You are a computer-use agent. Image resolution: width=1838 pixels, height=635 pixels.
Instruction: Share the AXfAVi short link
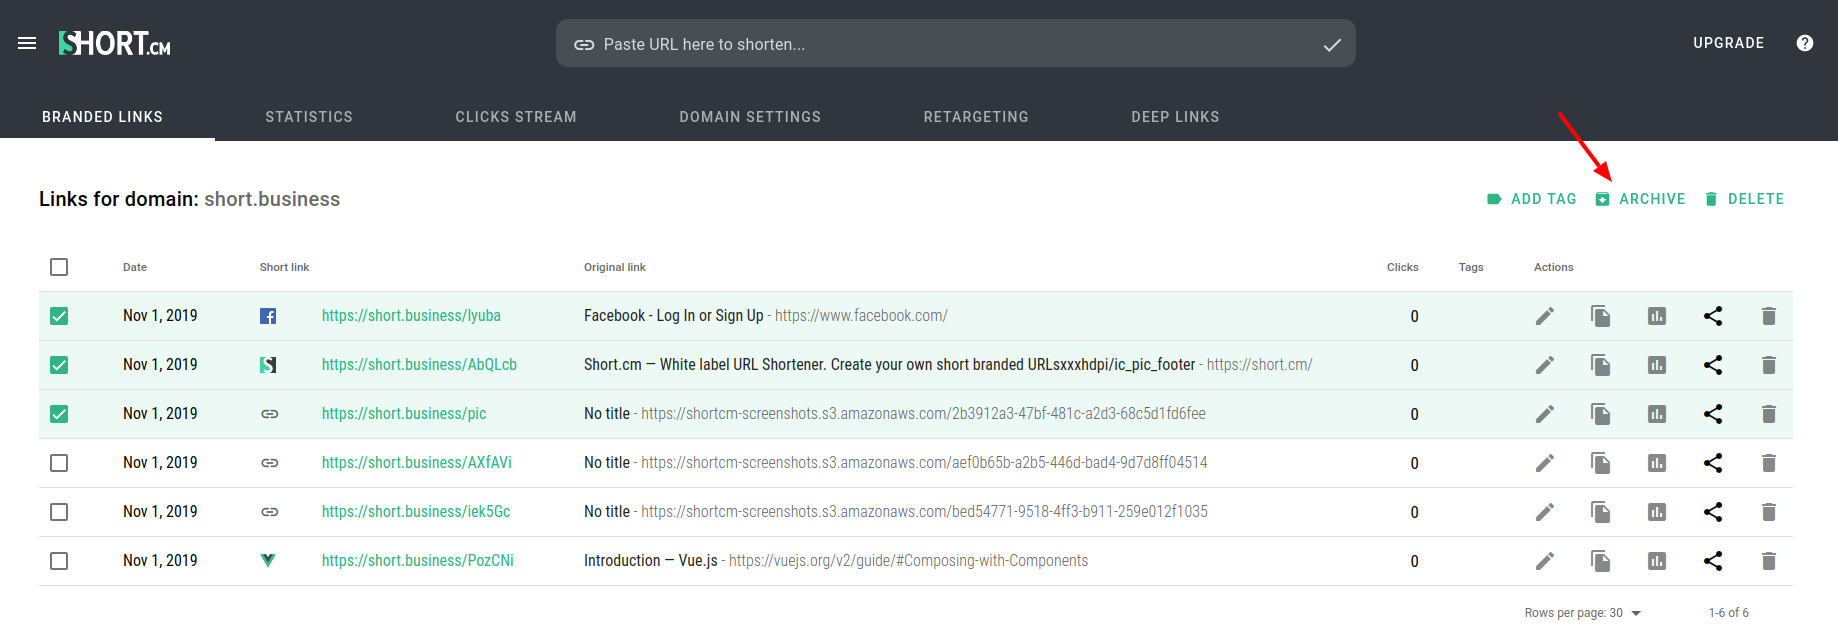tap(1712, 463)
